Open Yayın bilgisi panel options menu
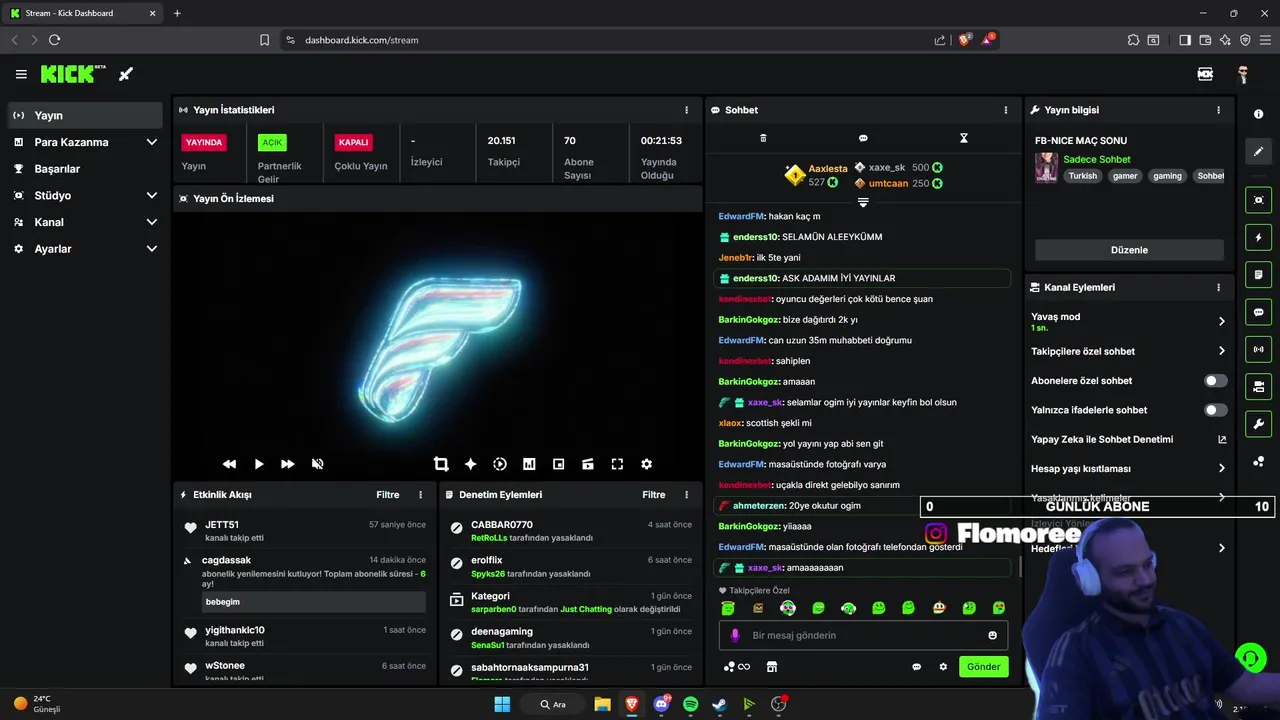 point(1218,110)
